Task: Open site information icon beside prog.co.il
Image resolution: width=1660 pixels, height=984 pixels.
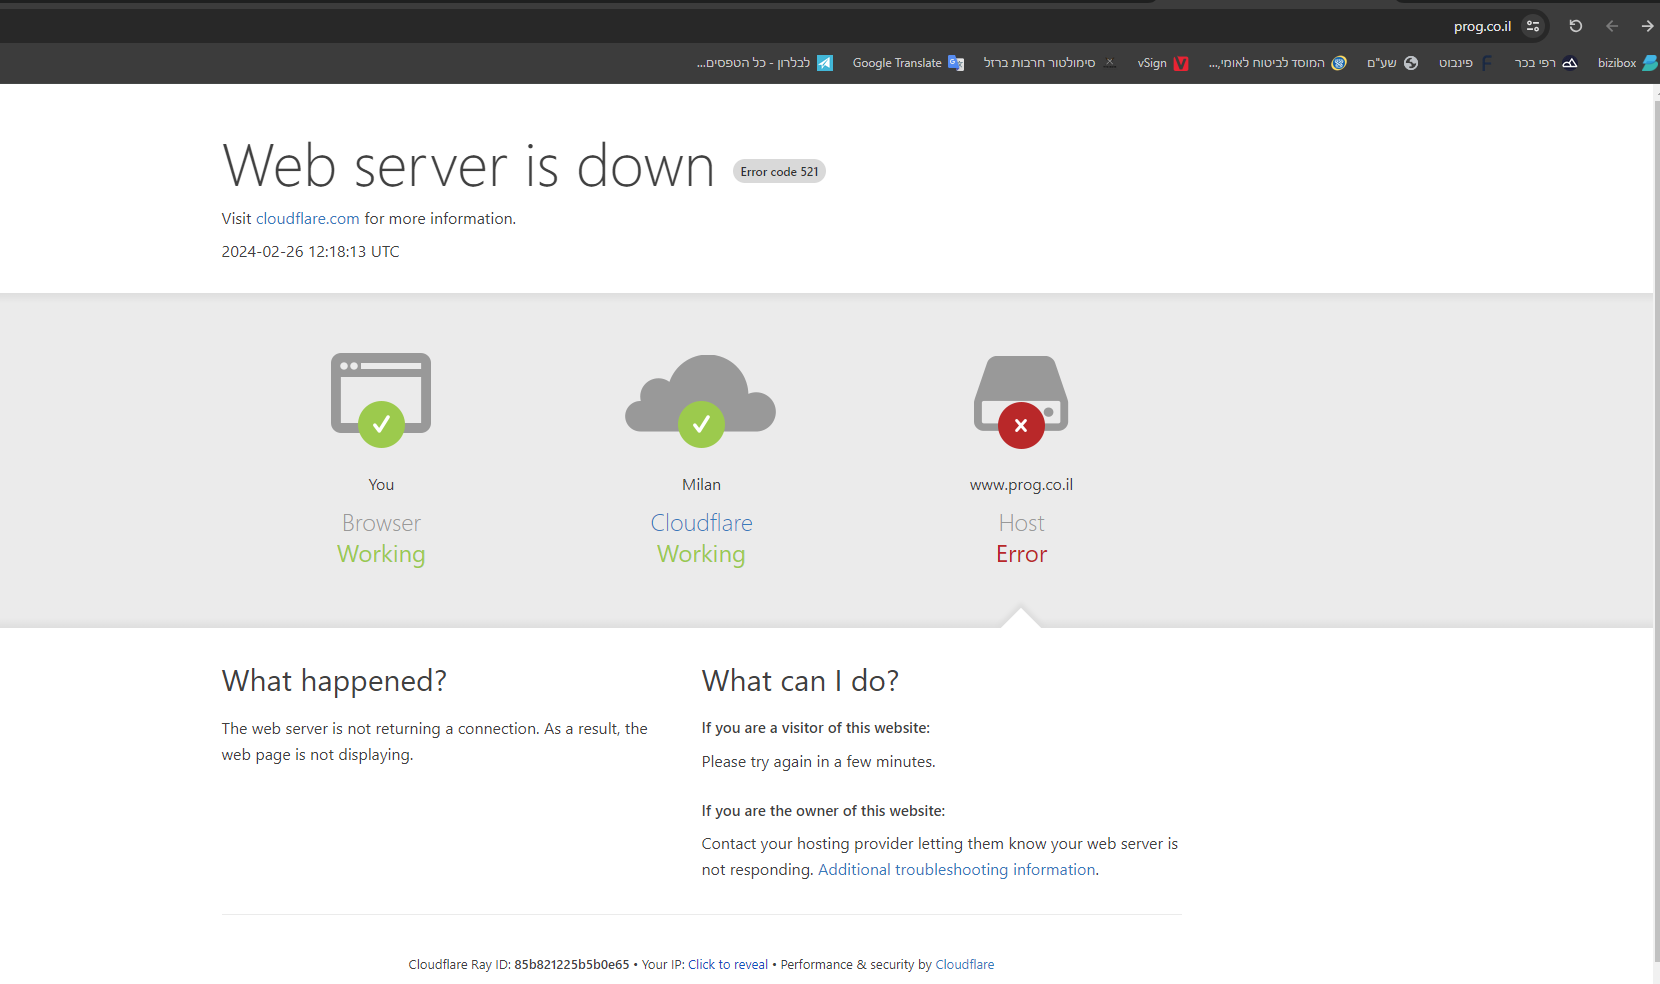Action: pos(1533,26)
